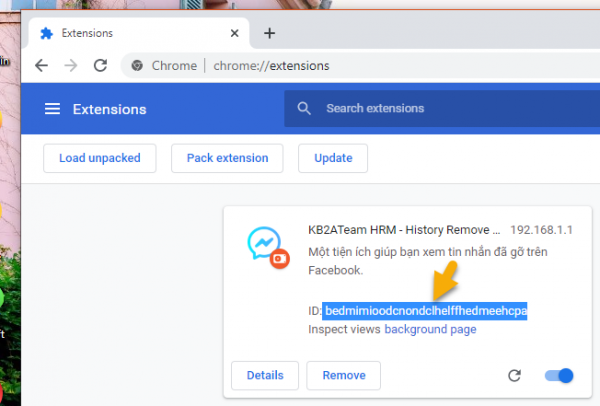
Task: Click the puzzle piece tab favicon
Action: 47,33
